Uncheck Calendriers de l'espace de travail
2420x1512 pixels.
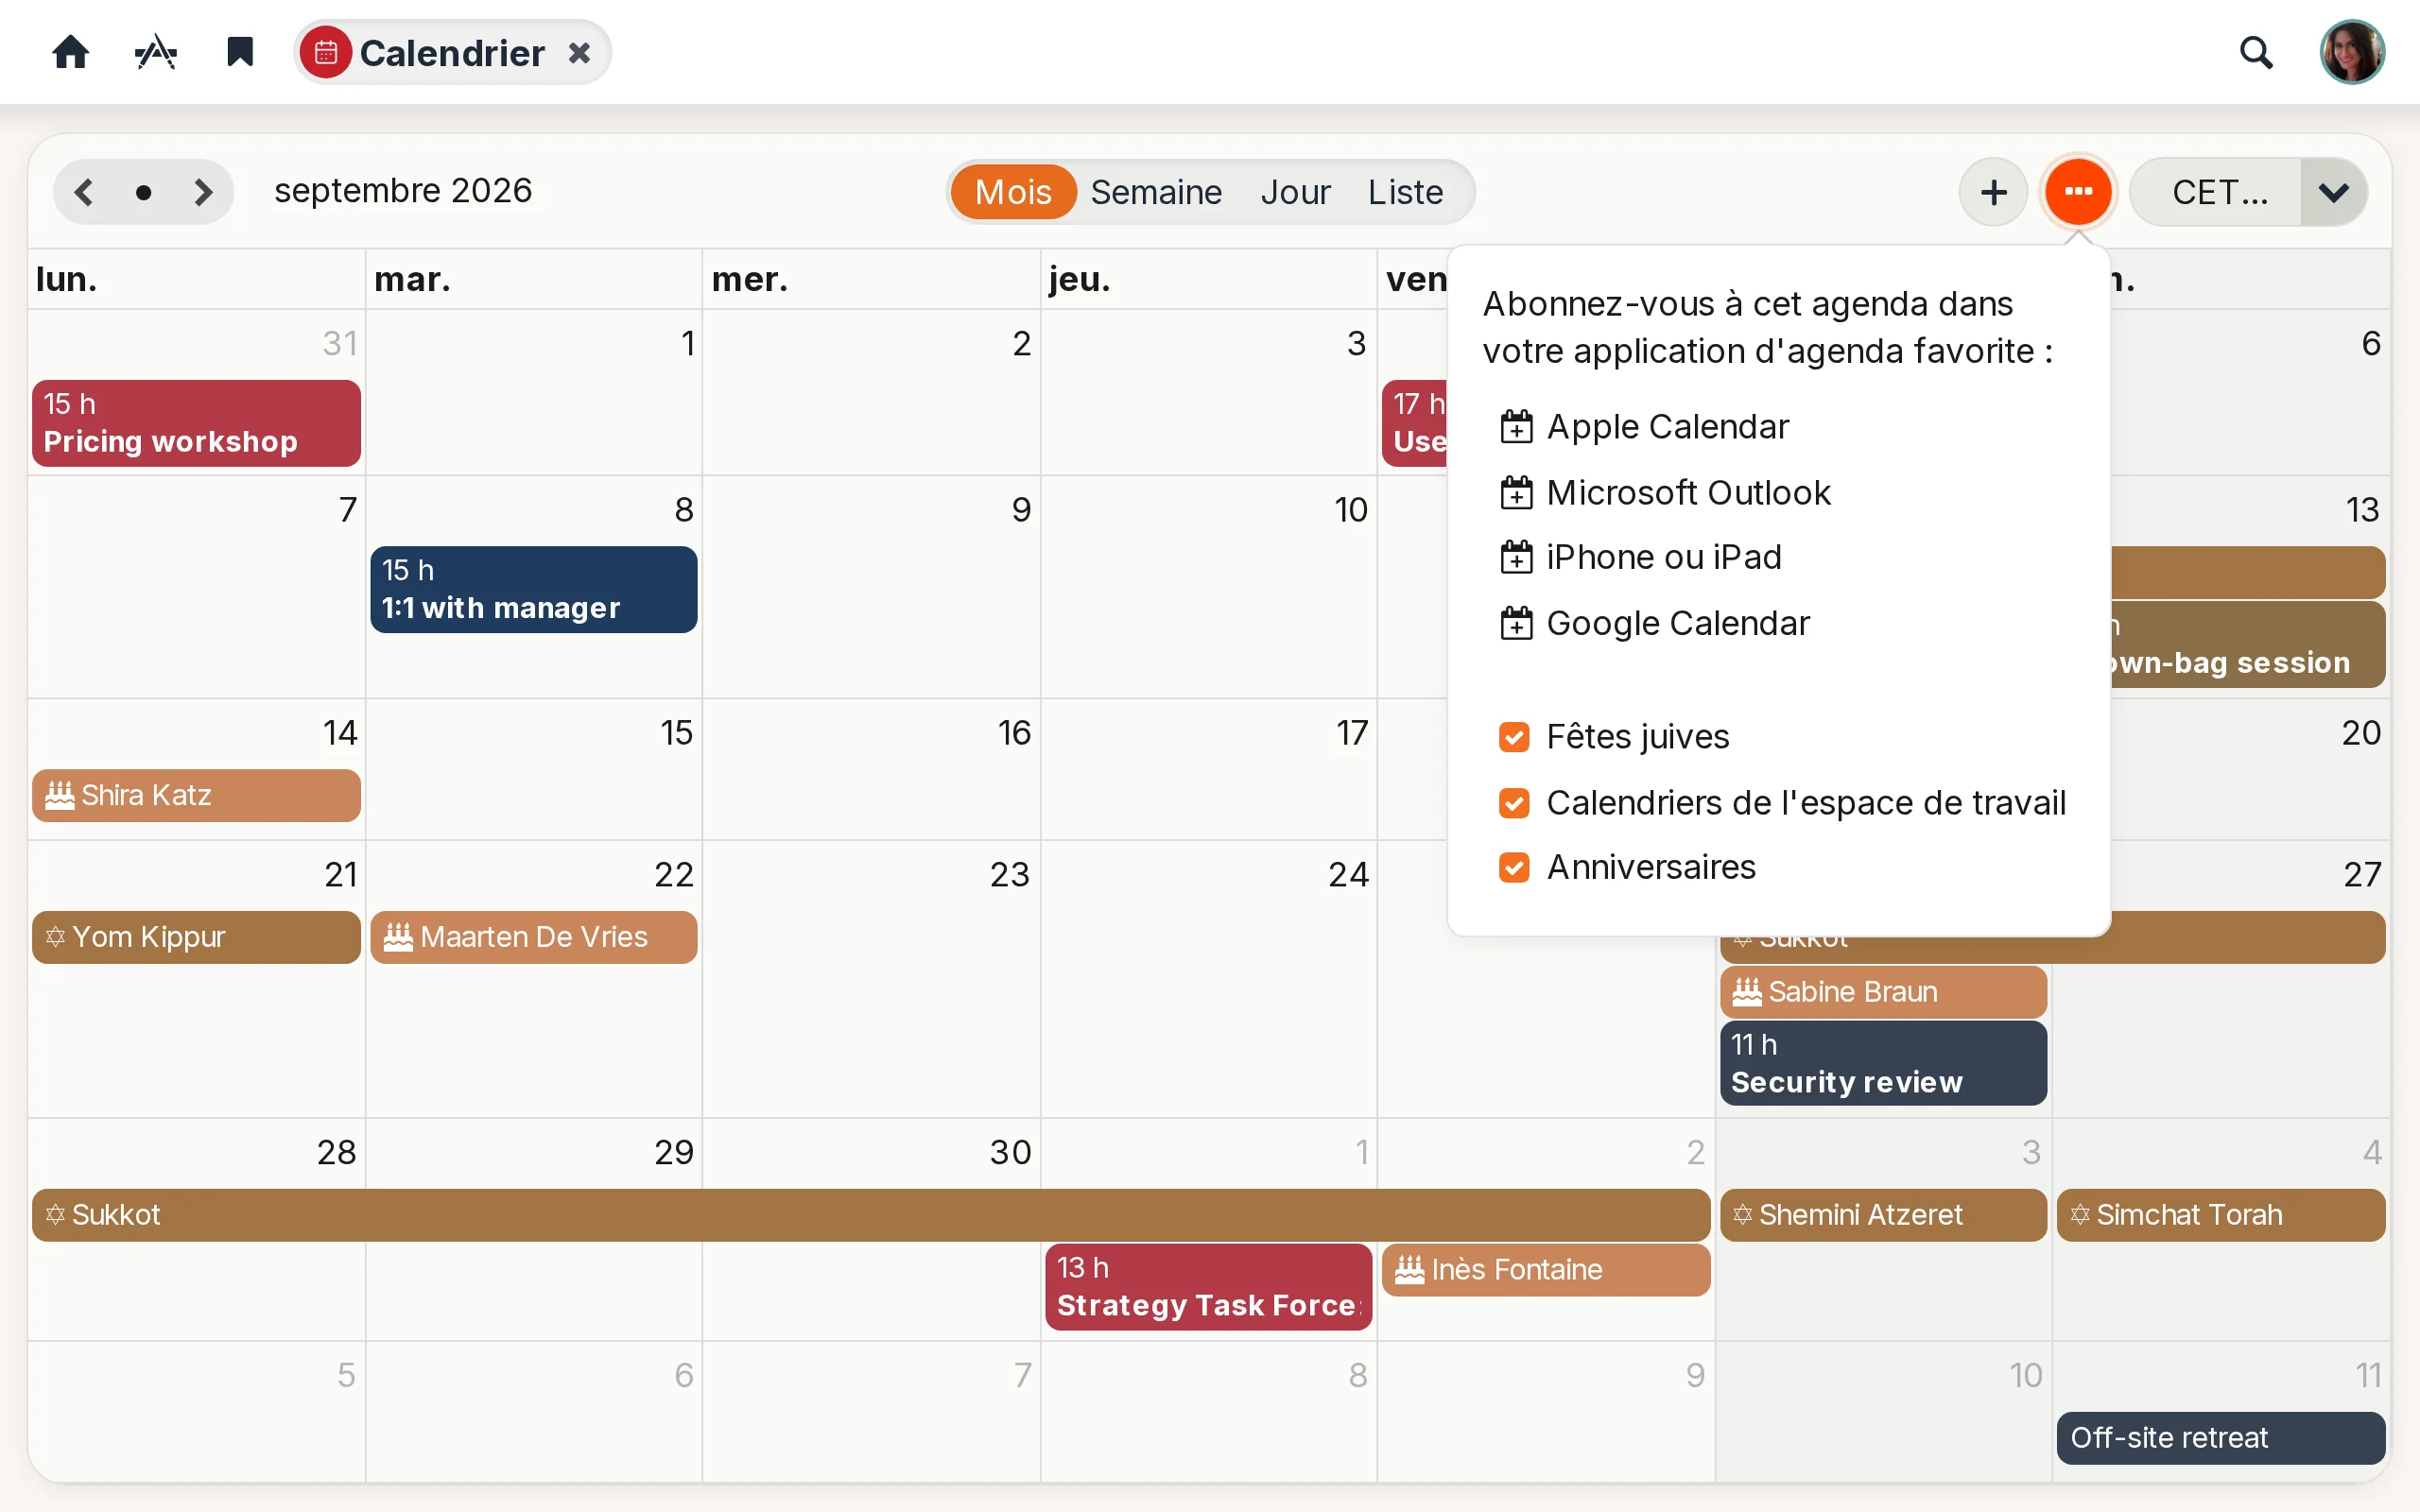click(x=1514, y=803)
